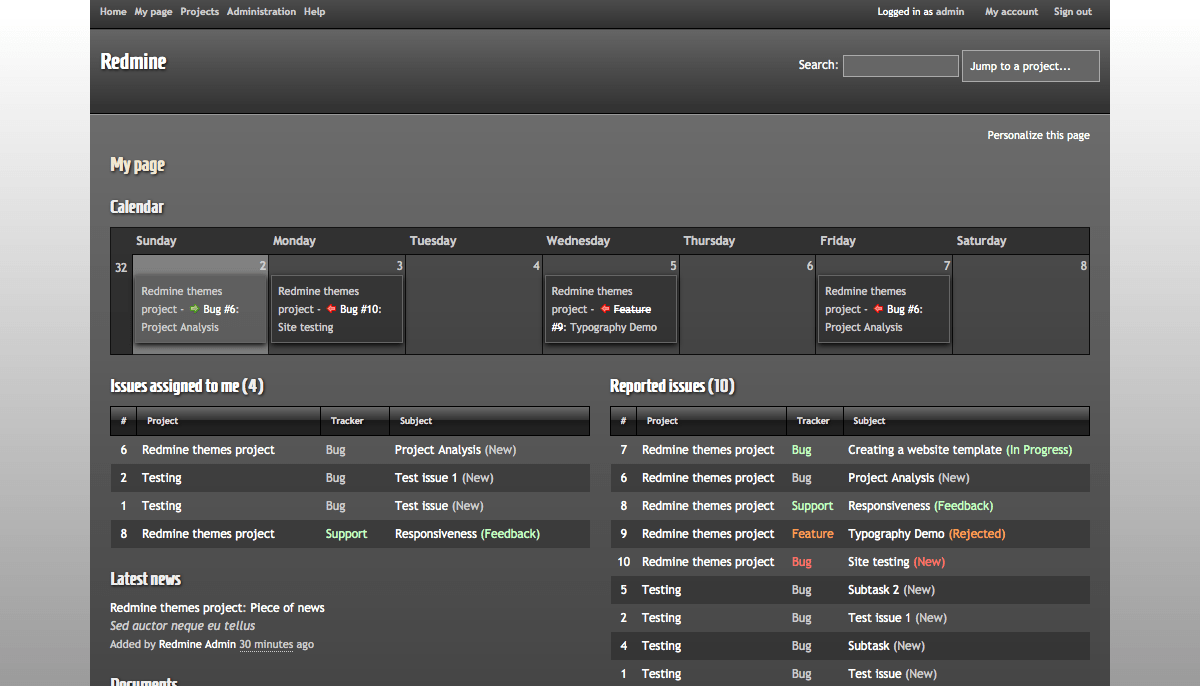Open 'Responsiveness' in the assigned issues table
Viewport: 1200px width, 686px height.
tap(436, 534)
